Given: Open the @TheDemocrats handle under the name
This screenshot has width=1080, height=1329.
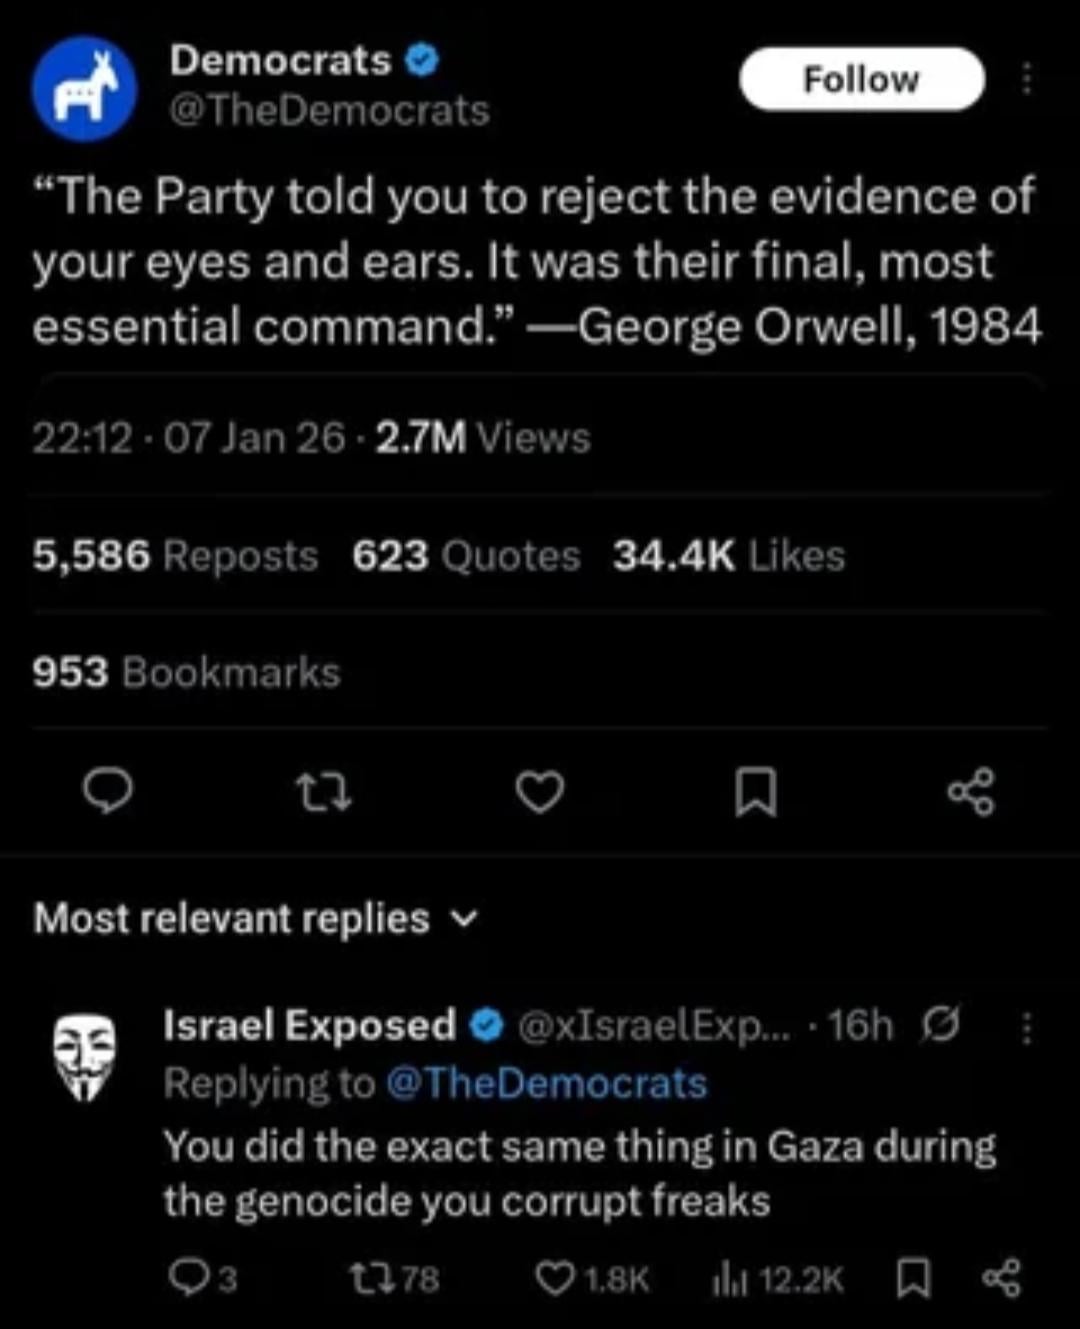Looking at the screenshot, I should click(330, 110).
